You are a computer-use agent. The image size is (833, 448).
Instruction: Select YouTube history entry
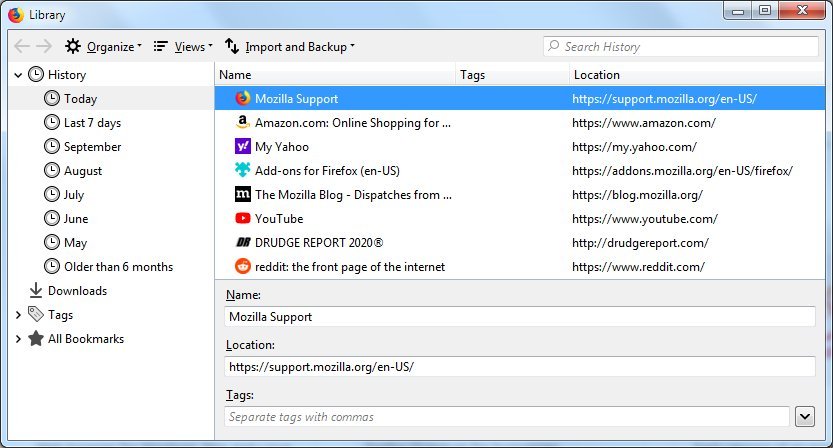click(x=520, y=218)
